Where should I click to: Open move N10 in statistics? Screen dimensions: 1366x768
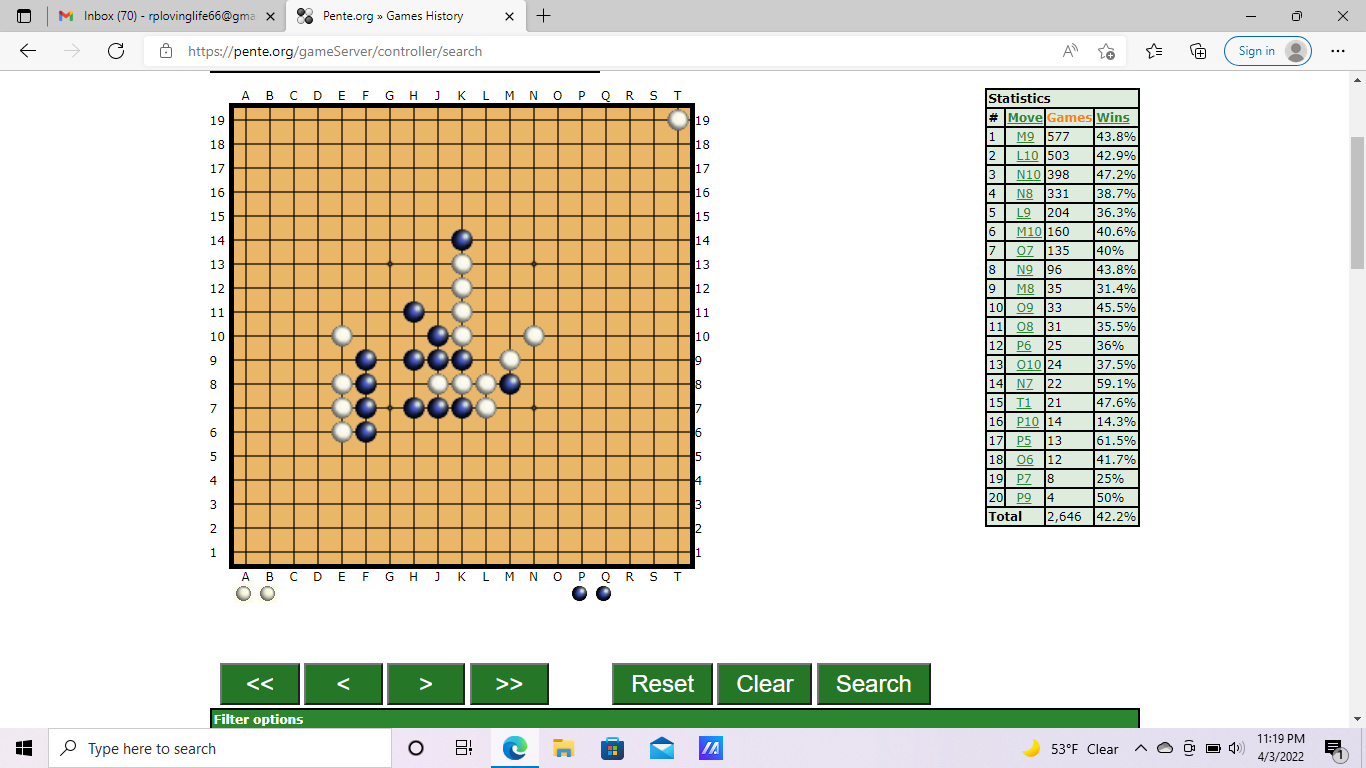pos(1028,174)
